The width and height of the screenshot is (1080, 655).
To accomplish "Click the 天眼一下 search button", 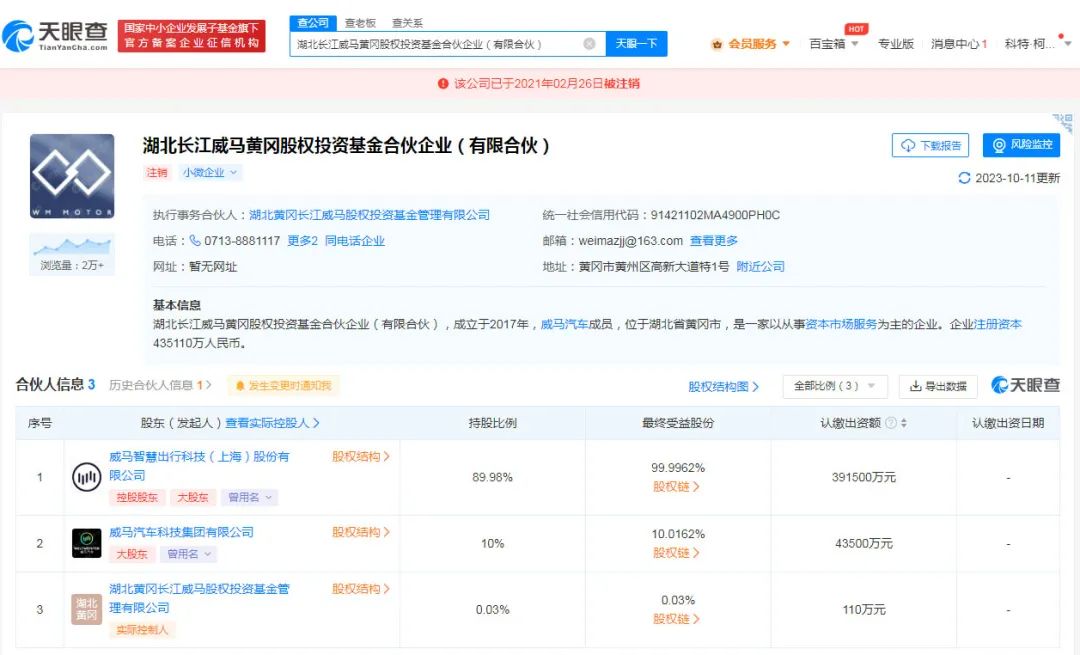I will (x=636, y=43).
